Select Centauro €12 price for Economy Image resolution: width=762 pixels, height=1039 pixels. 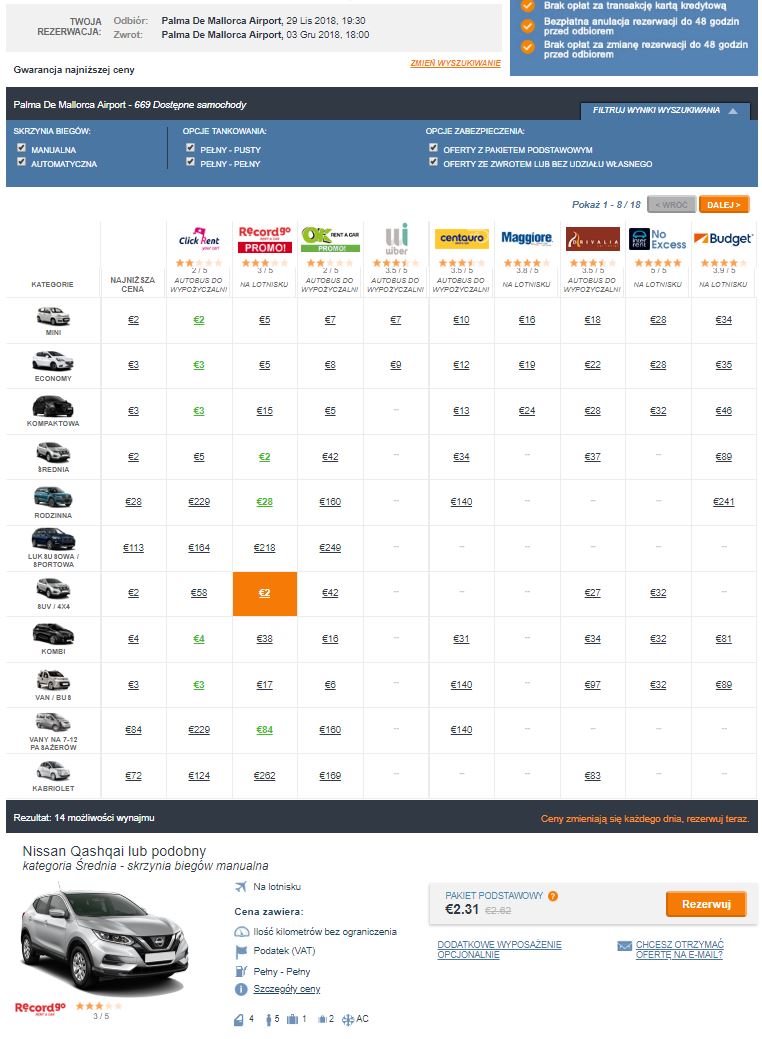coord(461,365)
